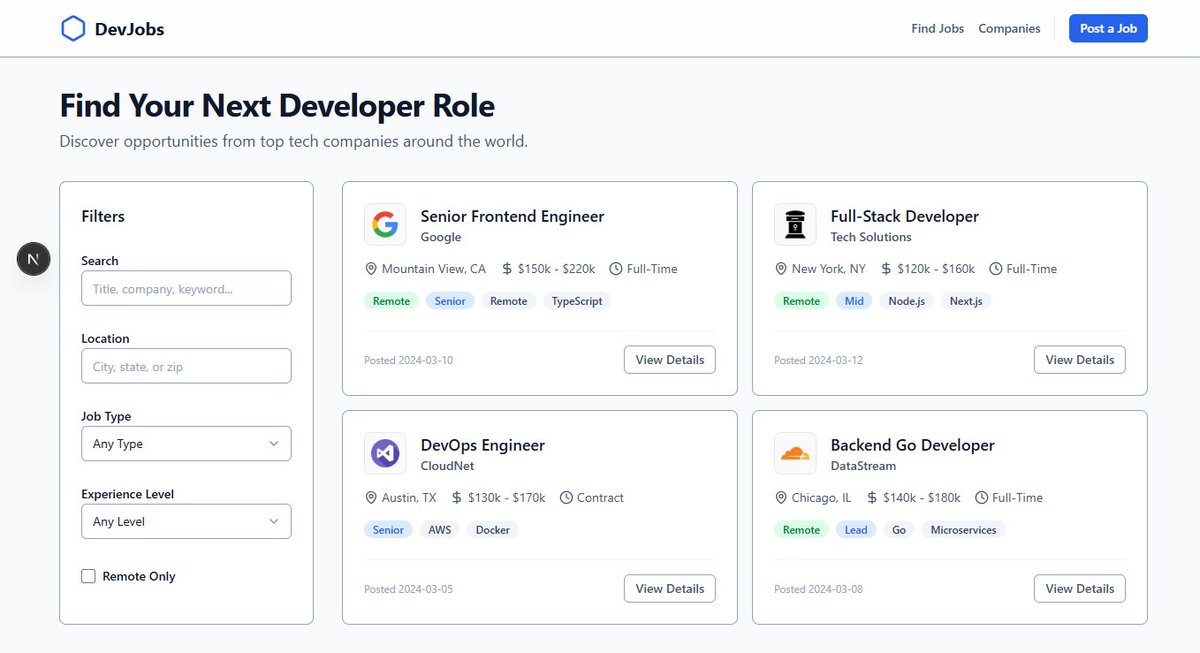Screen dimensions: 1200x653
Task: Click the AWS tag
Action: [440, 530]
